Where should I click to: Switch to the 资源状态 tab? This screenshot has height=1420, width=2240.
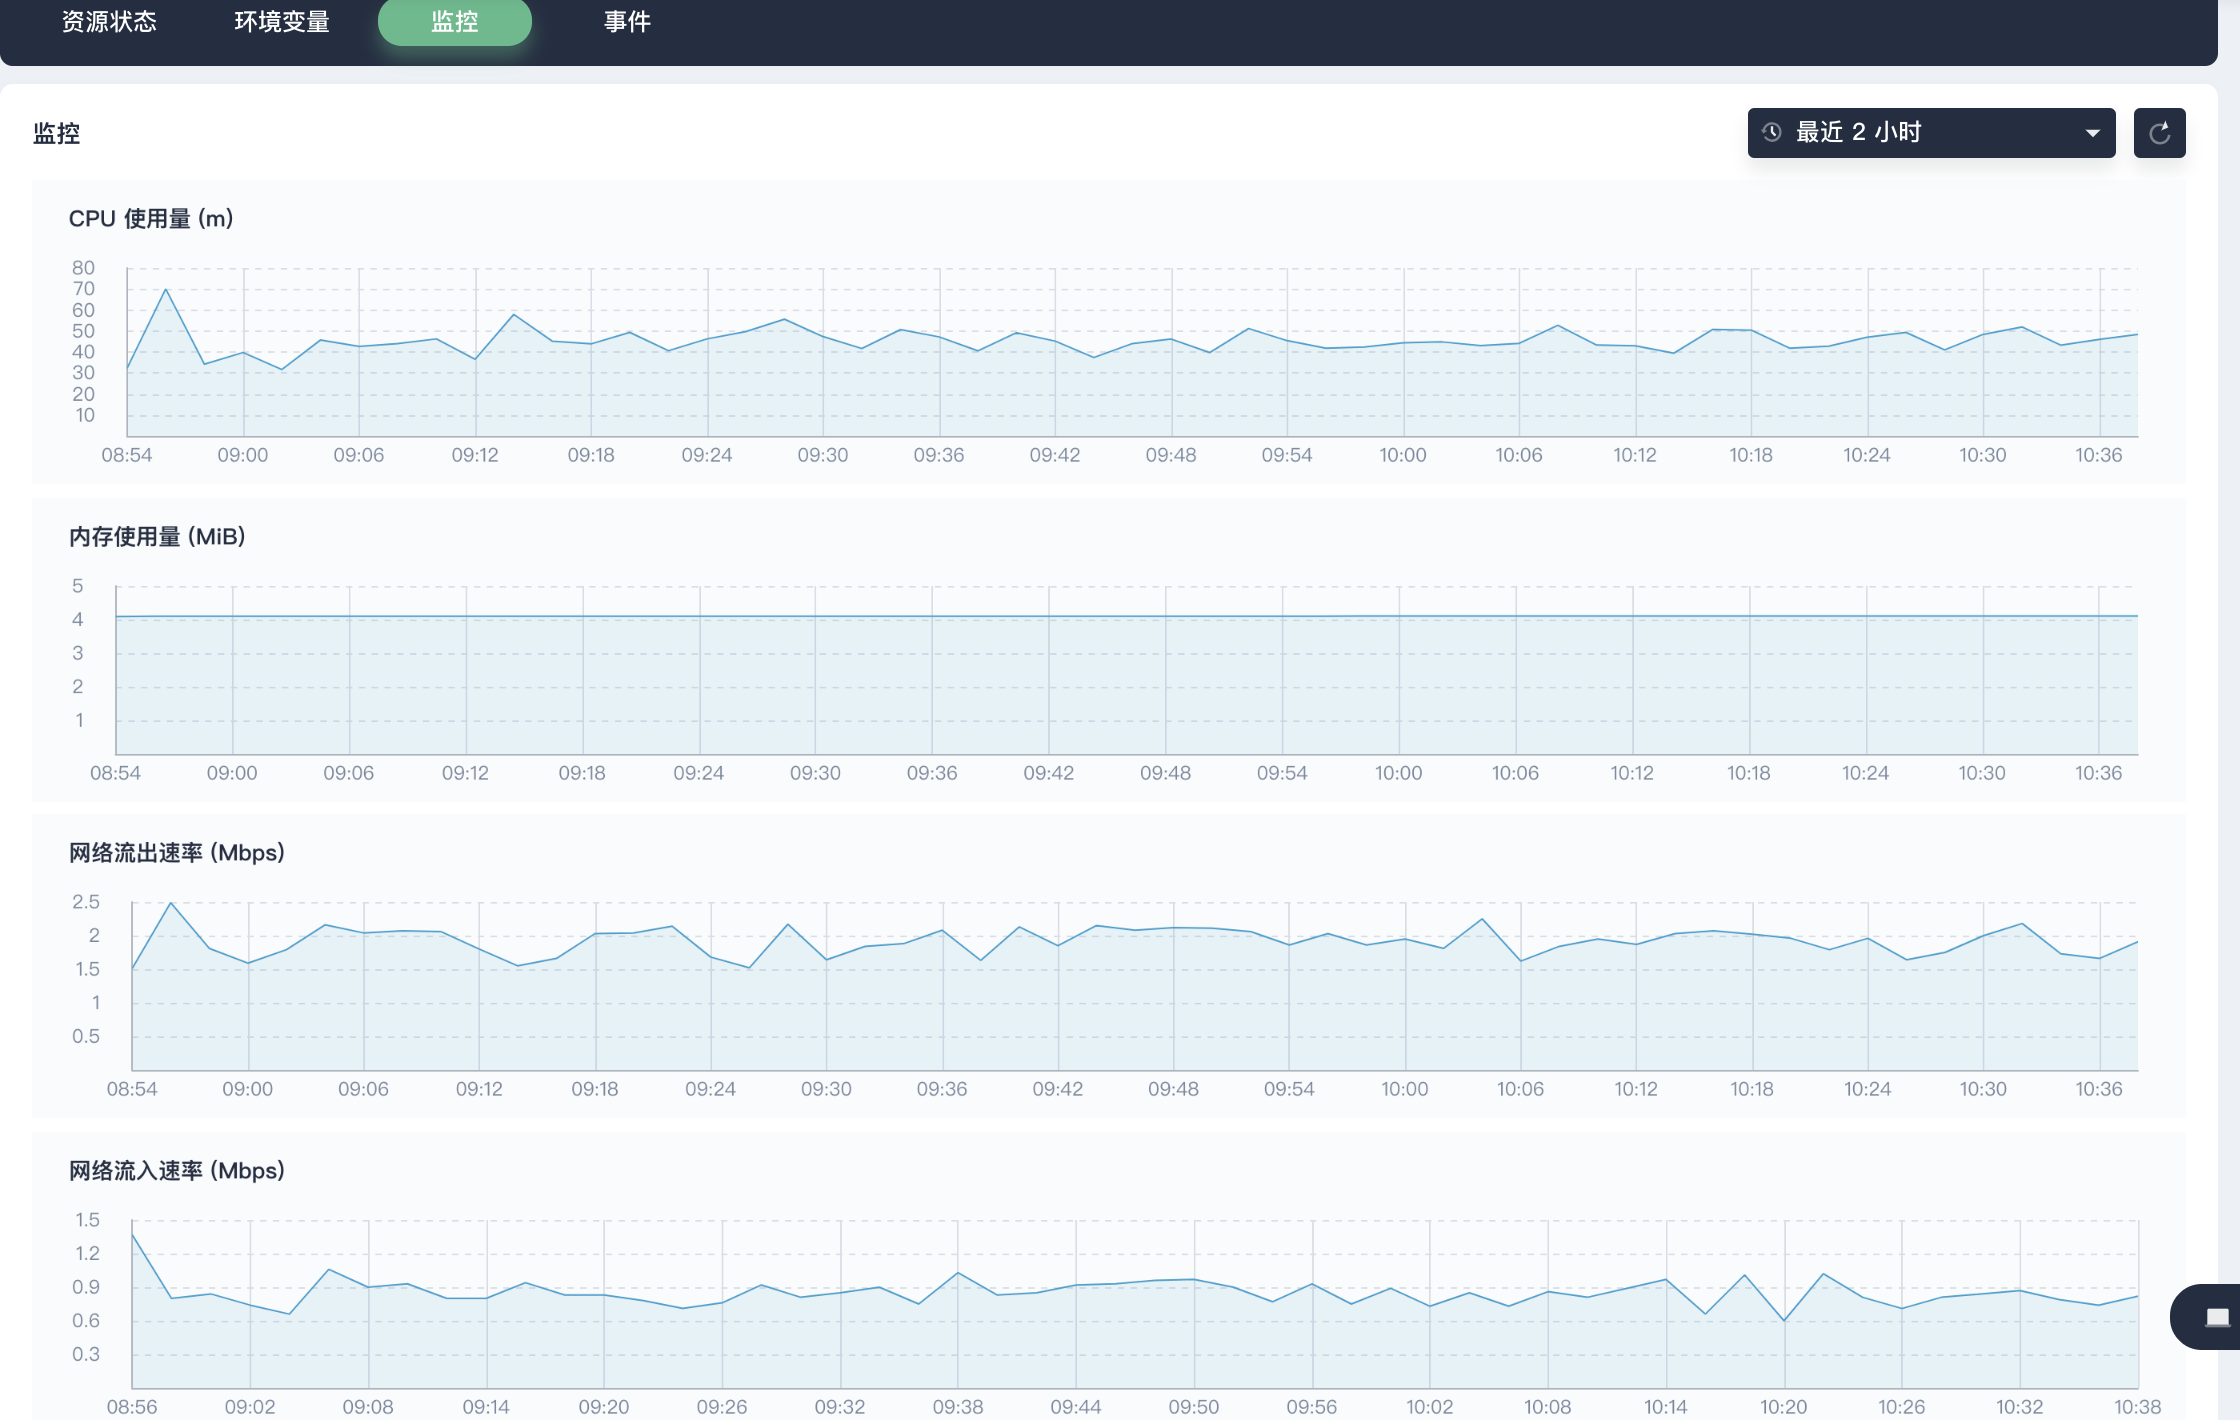109,22
